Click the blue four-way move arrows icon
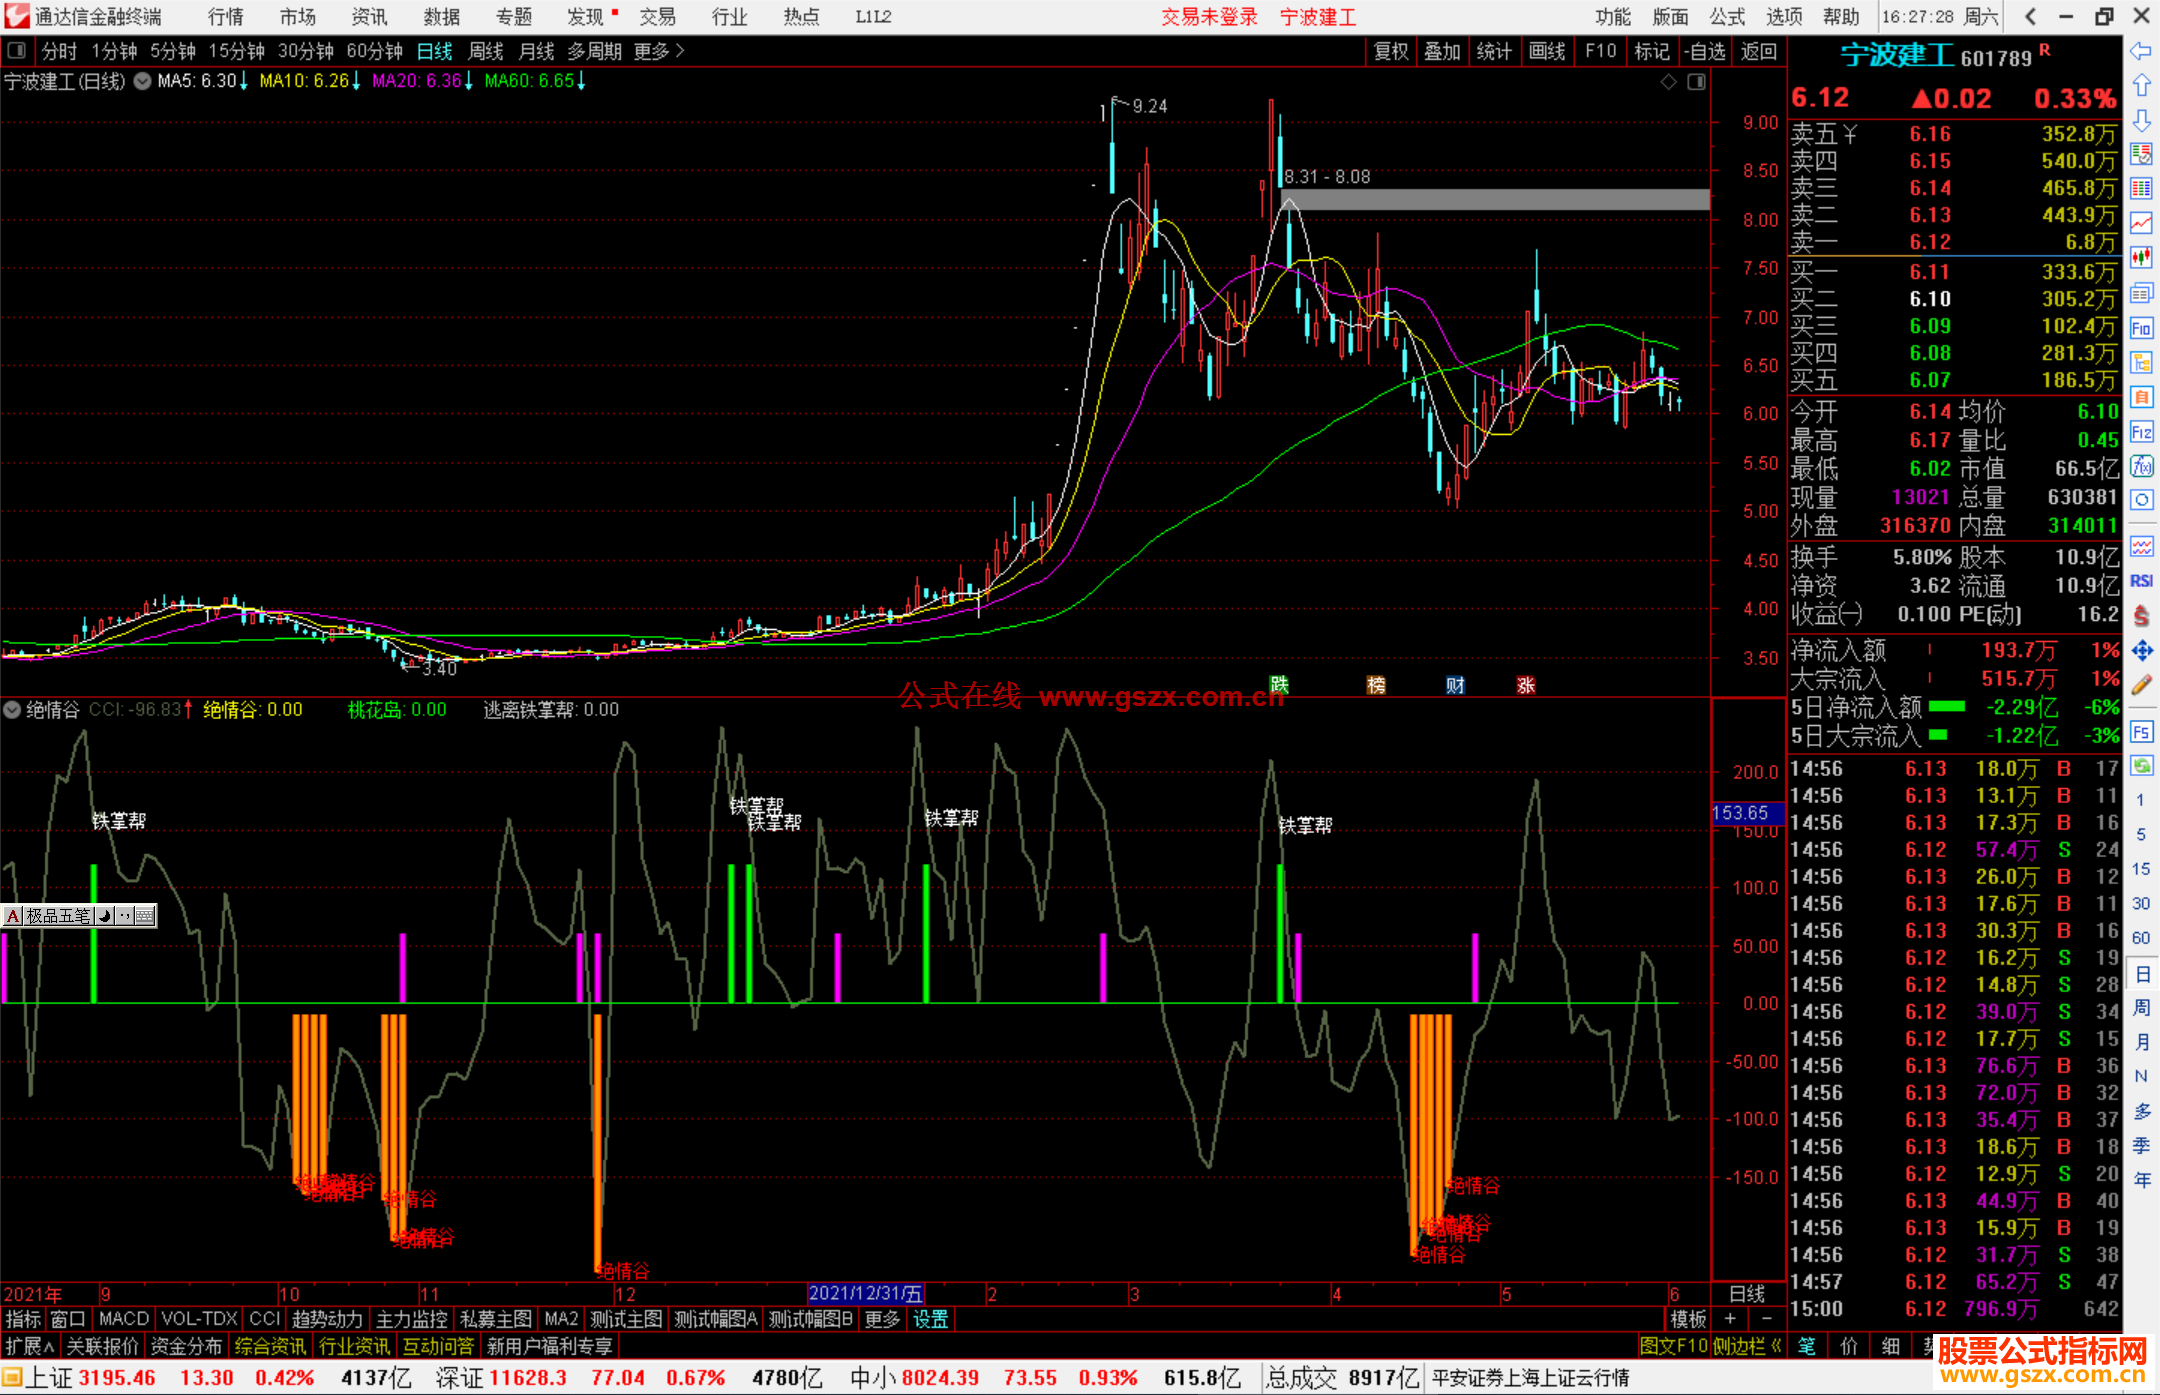 (2141, 651)
